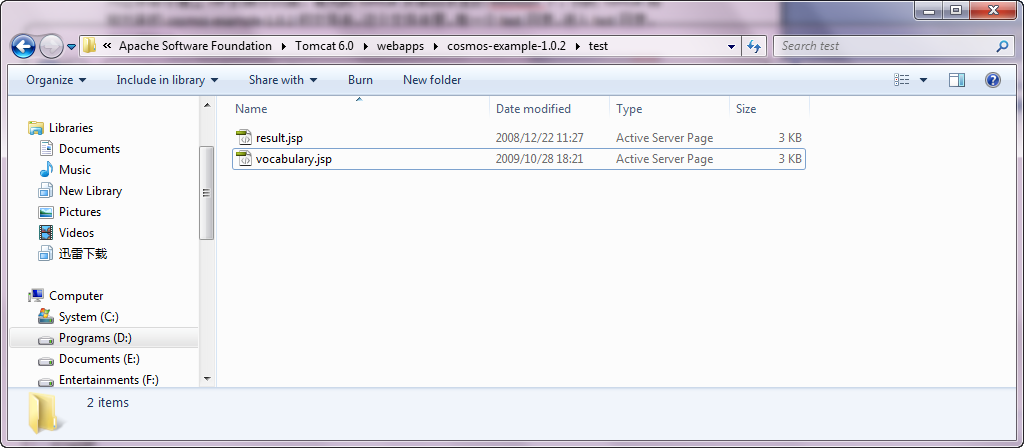Open Documents library in sidebar
Screen dimensions: 1024x448
89,149
